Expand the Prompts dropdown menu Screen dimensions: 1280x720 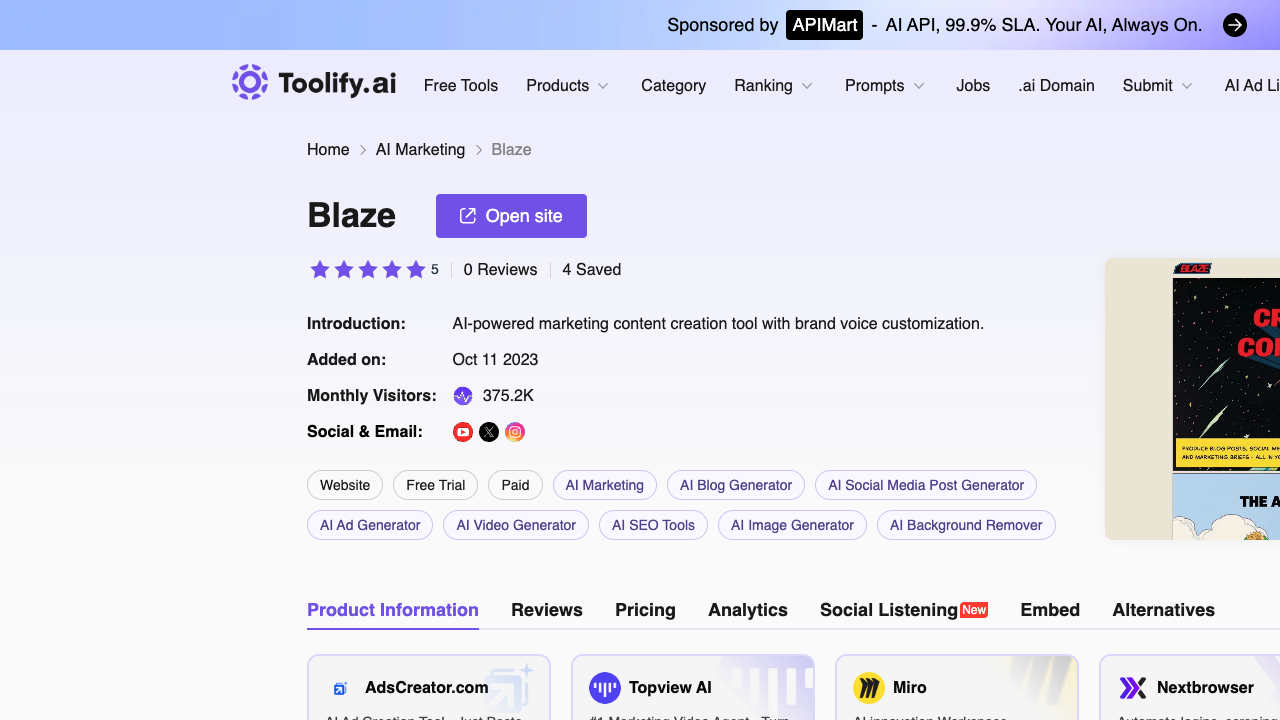click(x=885, y=86)
